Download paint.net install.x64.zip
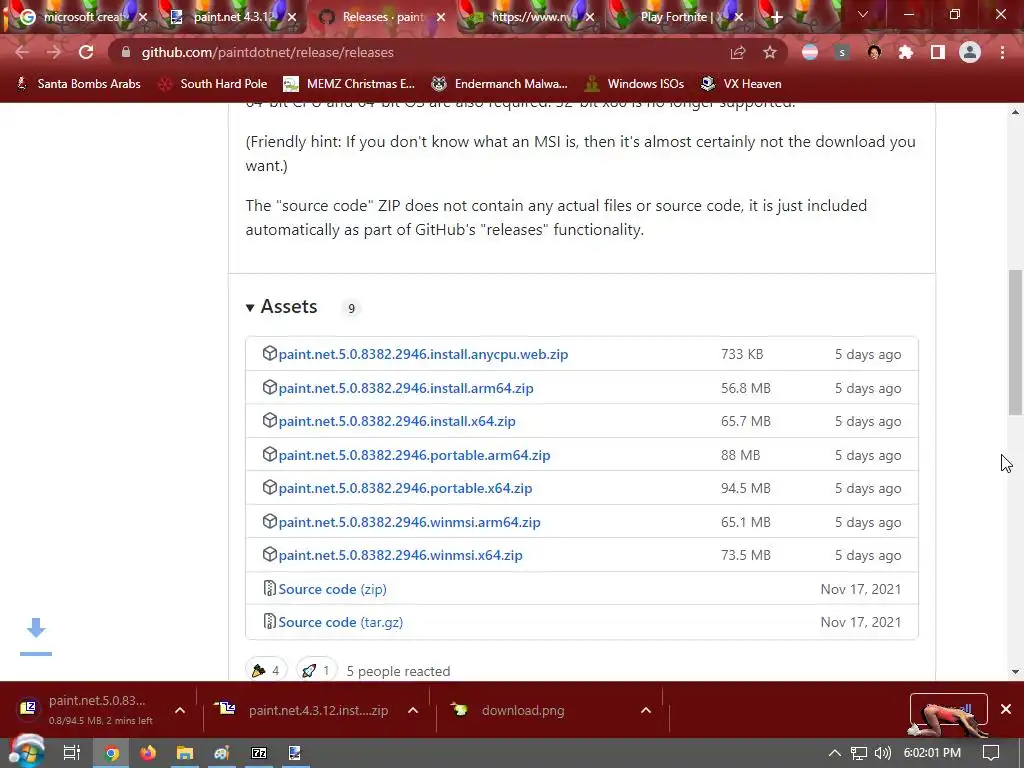Screen dimensions: 1024x768 pyautogui.click(x=397, y=421)
